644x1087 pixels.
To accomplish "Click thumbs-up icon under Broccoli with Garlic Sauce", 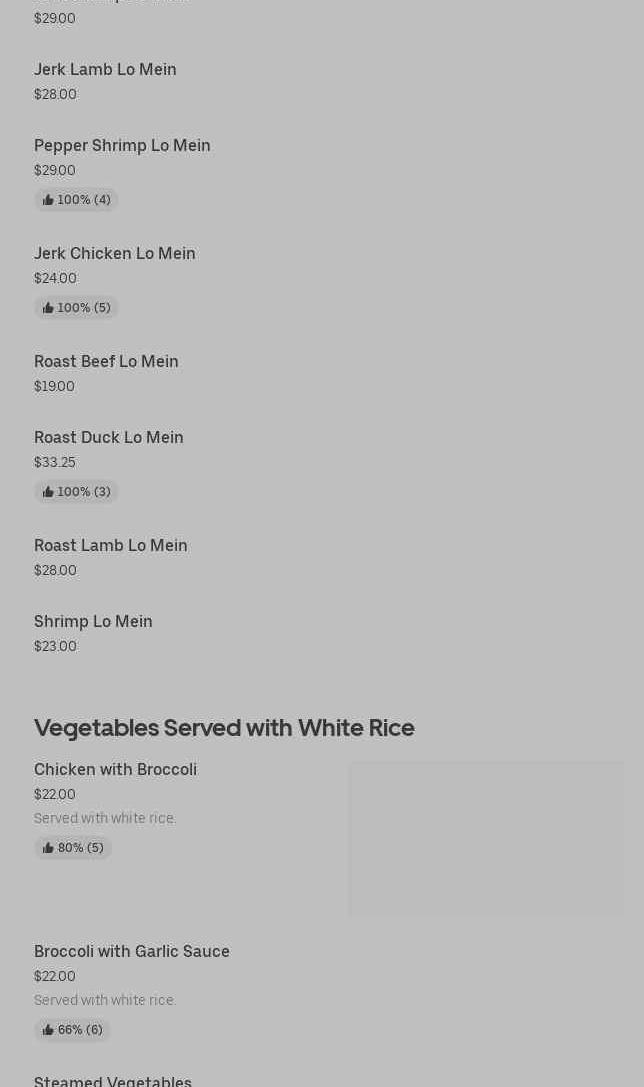I will pyautogui.click(x=48, y=1030).
